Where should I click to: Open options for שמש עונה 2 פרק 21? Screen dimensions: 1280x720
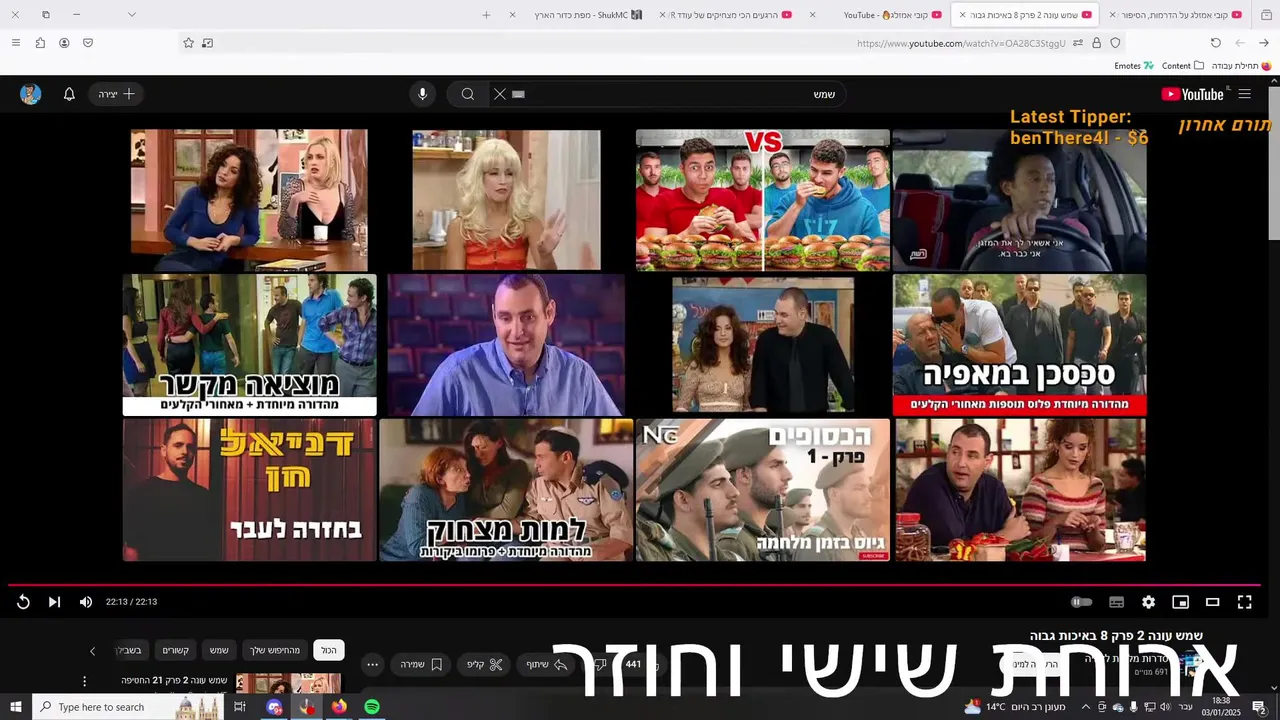click(x=84, y=681)
